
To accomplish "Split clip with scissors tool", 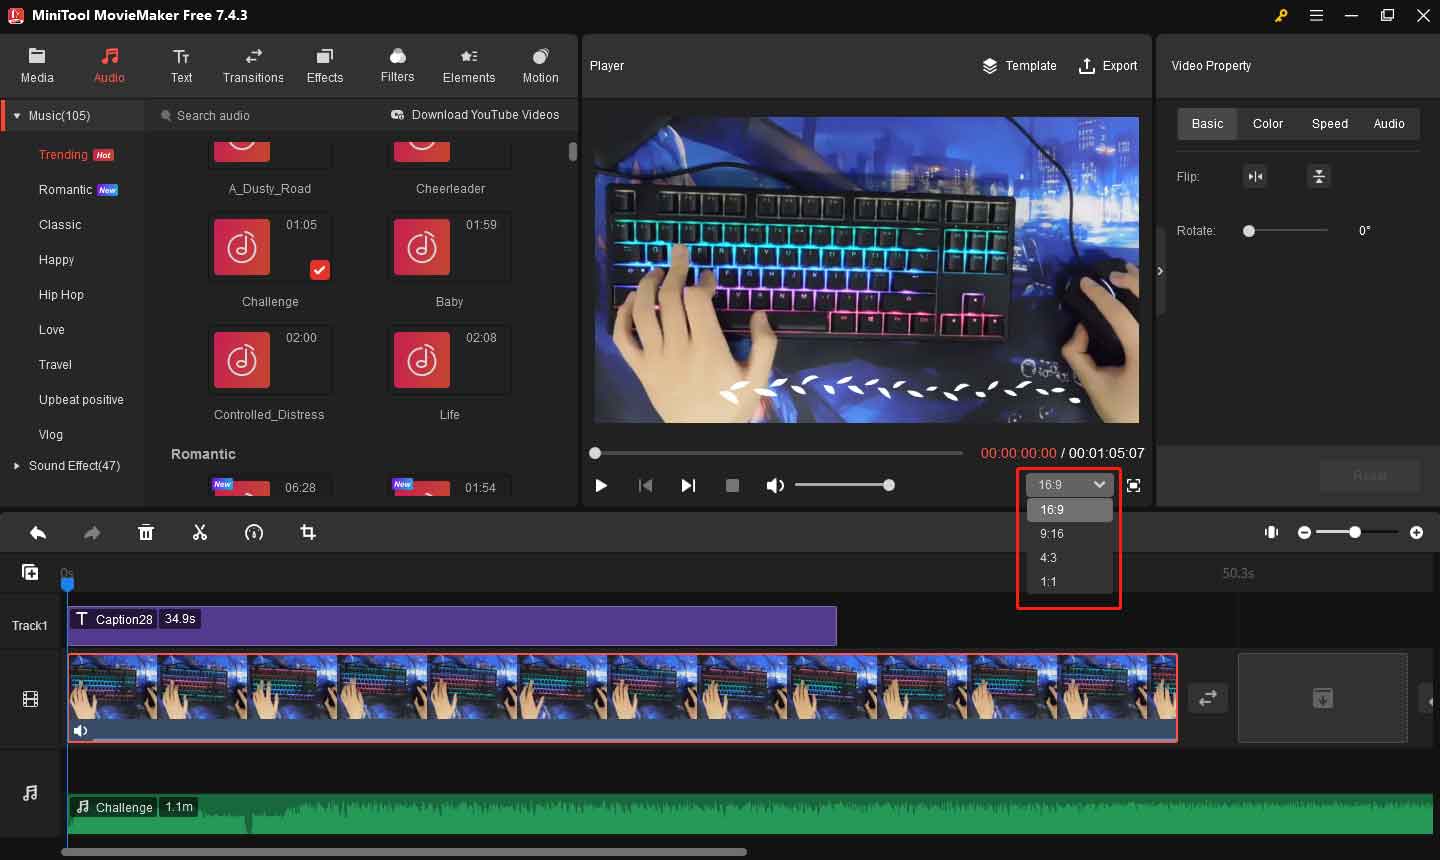I will click(x=200, y=533).
